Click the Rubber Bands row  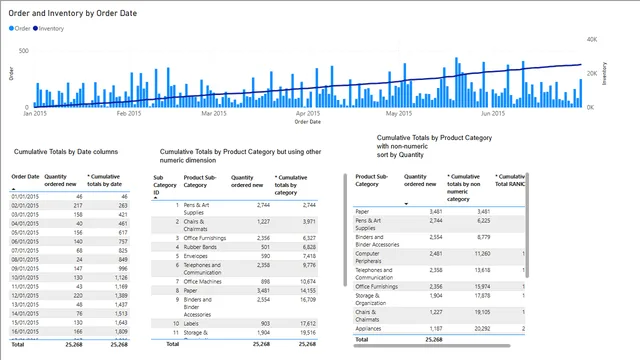click(x=234, y=247)
